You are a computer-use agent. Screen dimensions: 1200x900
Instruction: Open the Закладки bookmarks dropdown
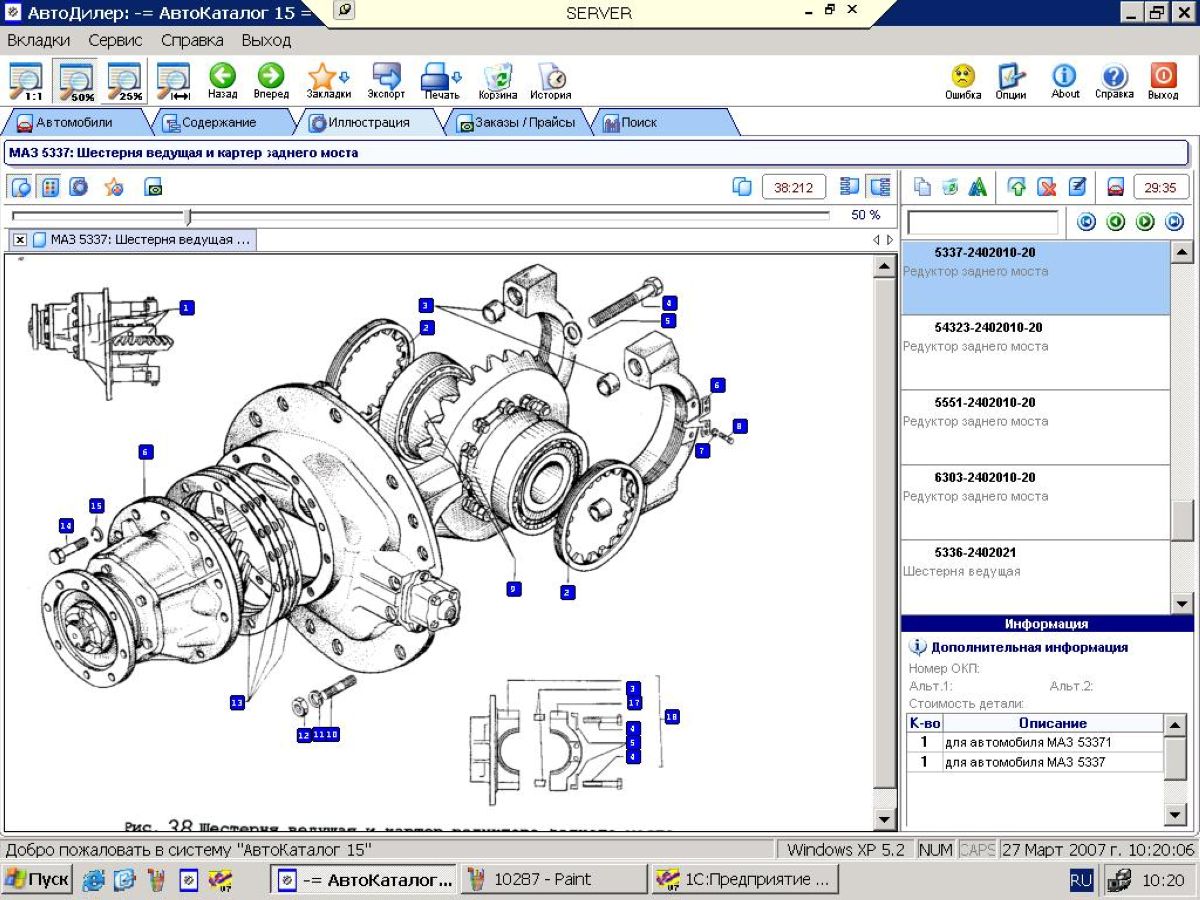328,82
